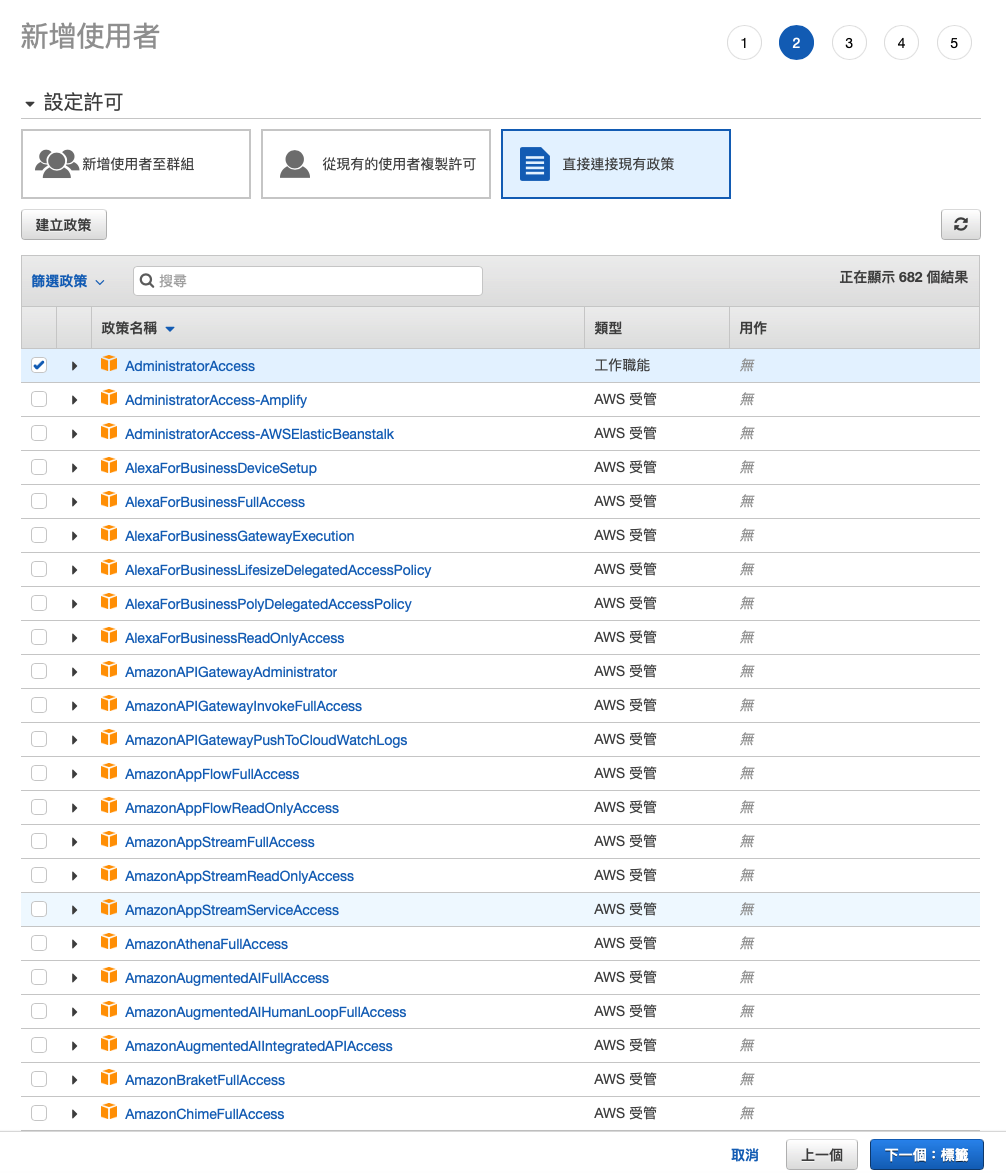Check the AdministratorAccess-Amplify checkbox

(39, 399)
